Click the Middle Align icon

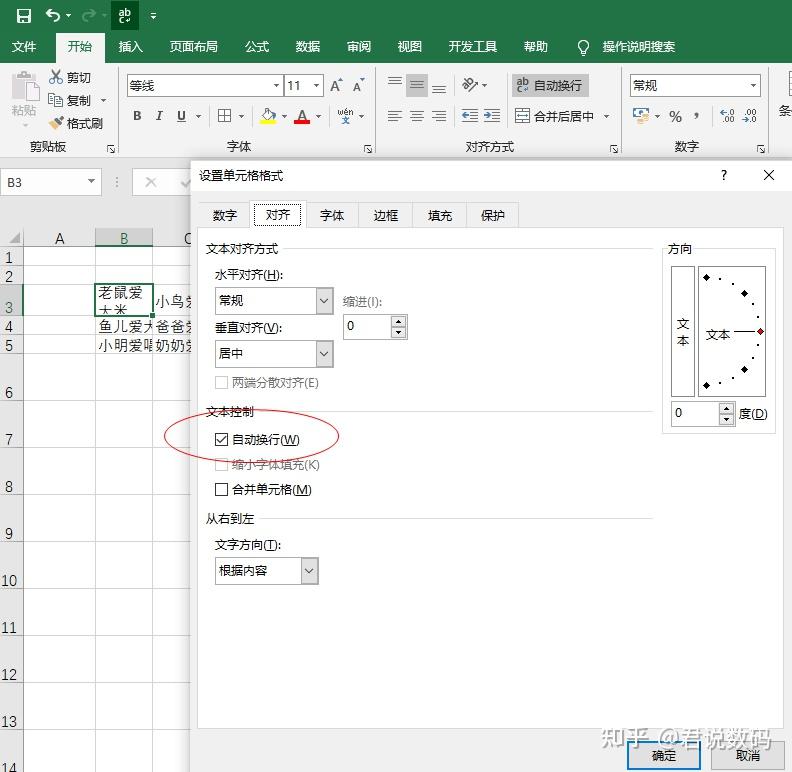[417, 85]
